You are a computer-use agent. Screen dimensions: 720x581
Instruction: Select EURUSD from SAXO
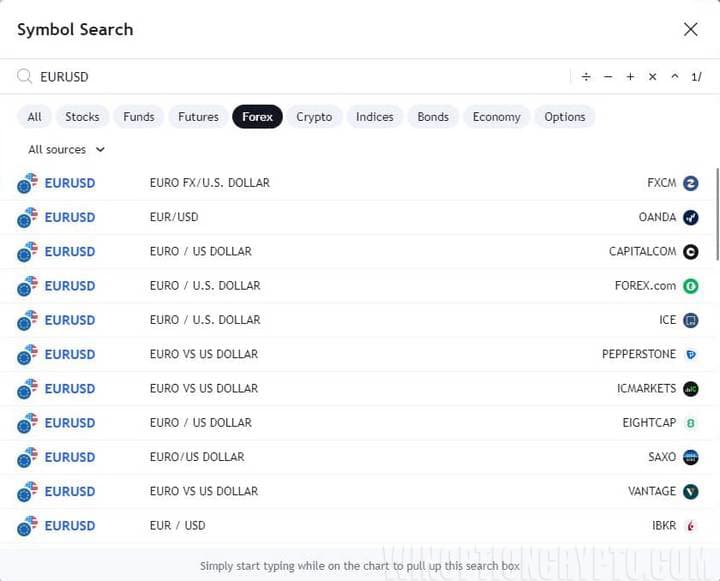[360, 457]
